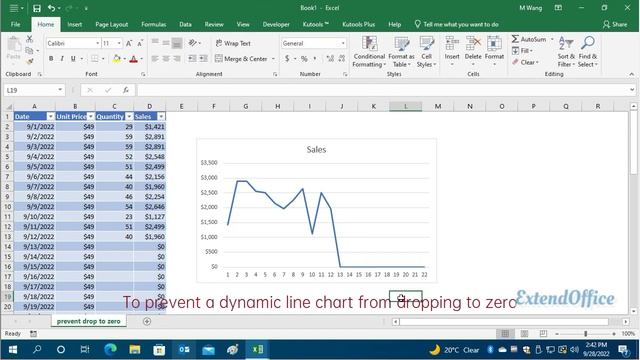
Task: Apply the red font color
Action: point(133,59)
